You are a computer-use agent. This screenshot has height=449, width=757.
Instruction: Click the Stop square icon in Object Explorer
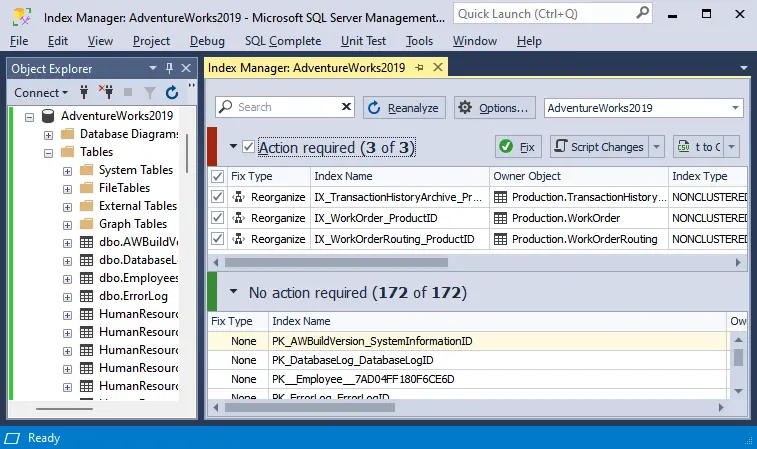128,92
